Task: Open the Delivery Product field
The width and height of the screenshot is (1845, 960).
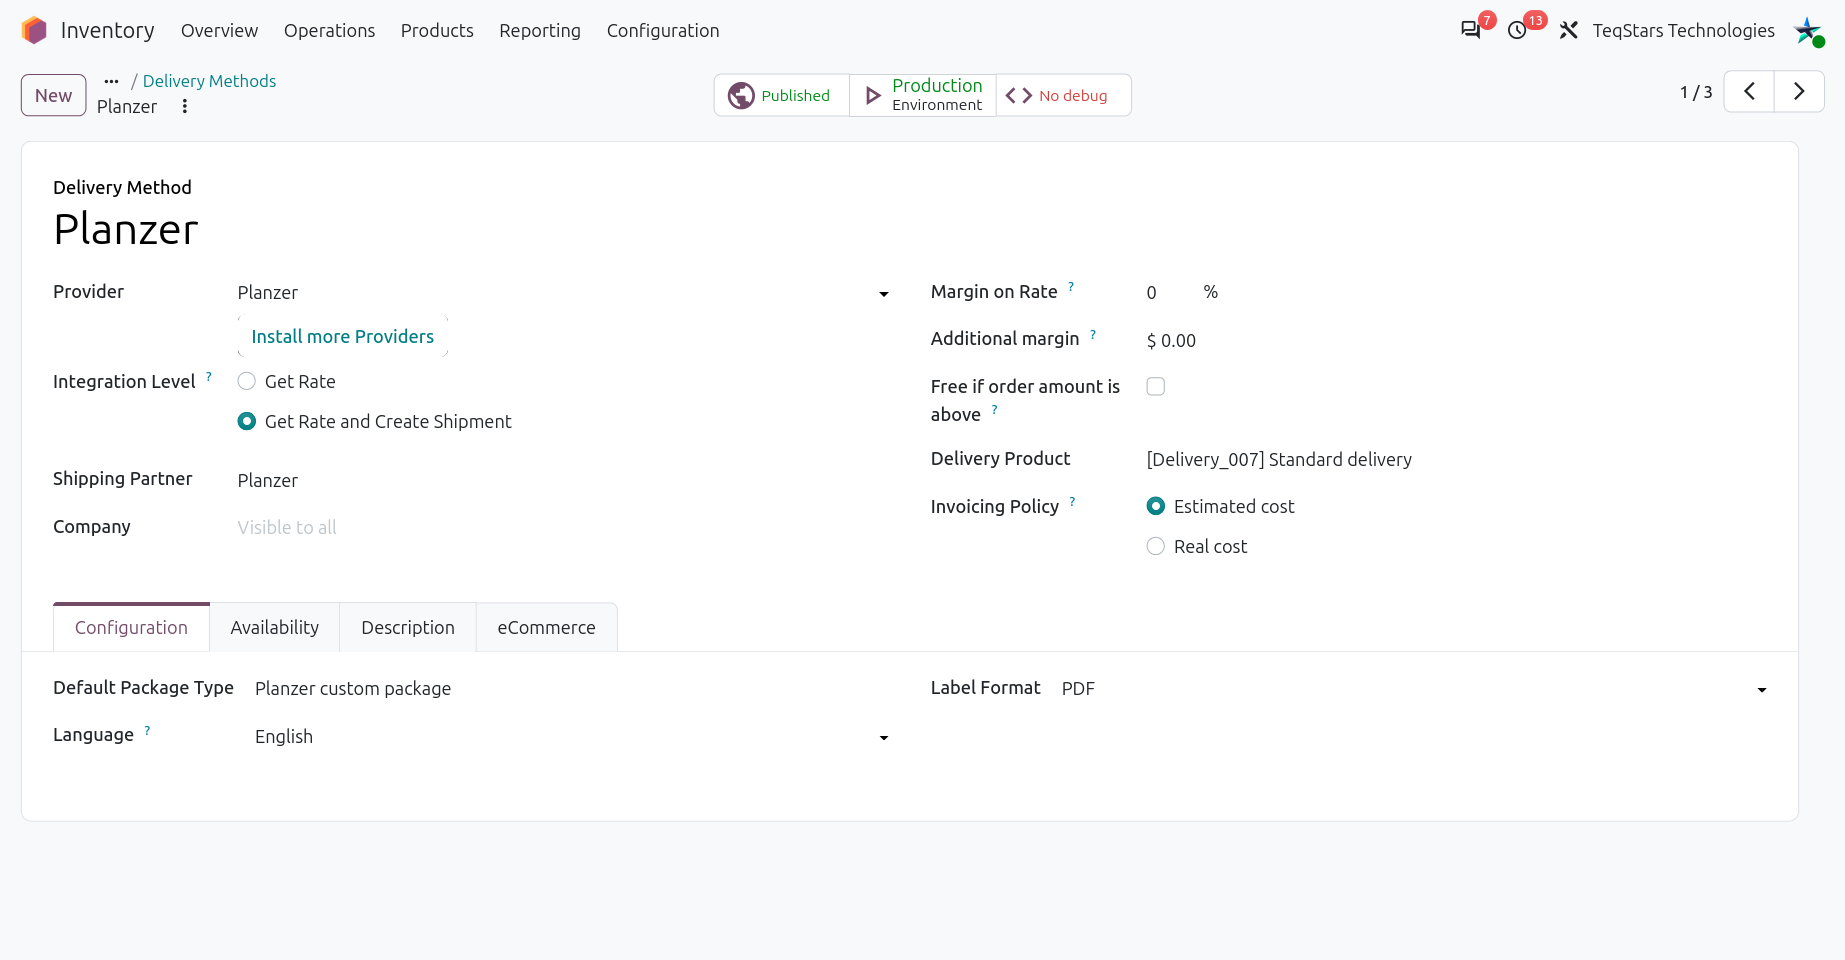Action: pos(1456,459)
